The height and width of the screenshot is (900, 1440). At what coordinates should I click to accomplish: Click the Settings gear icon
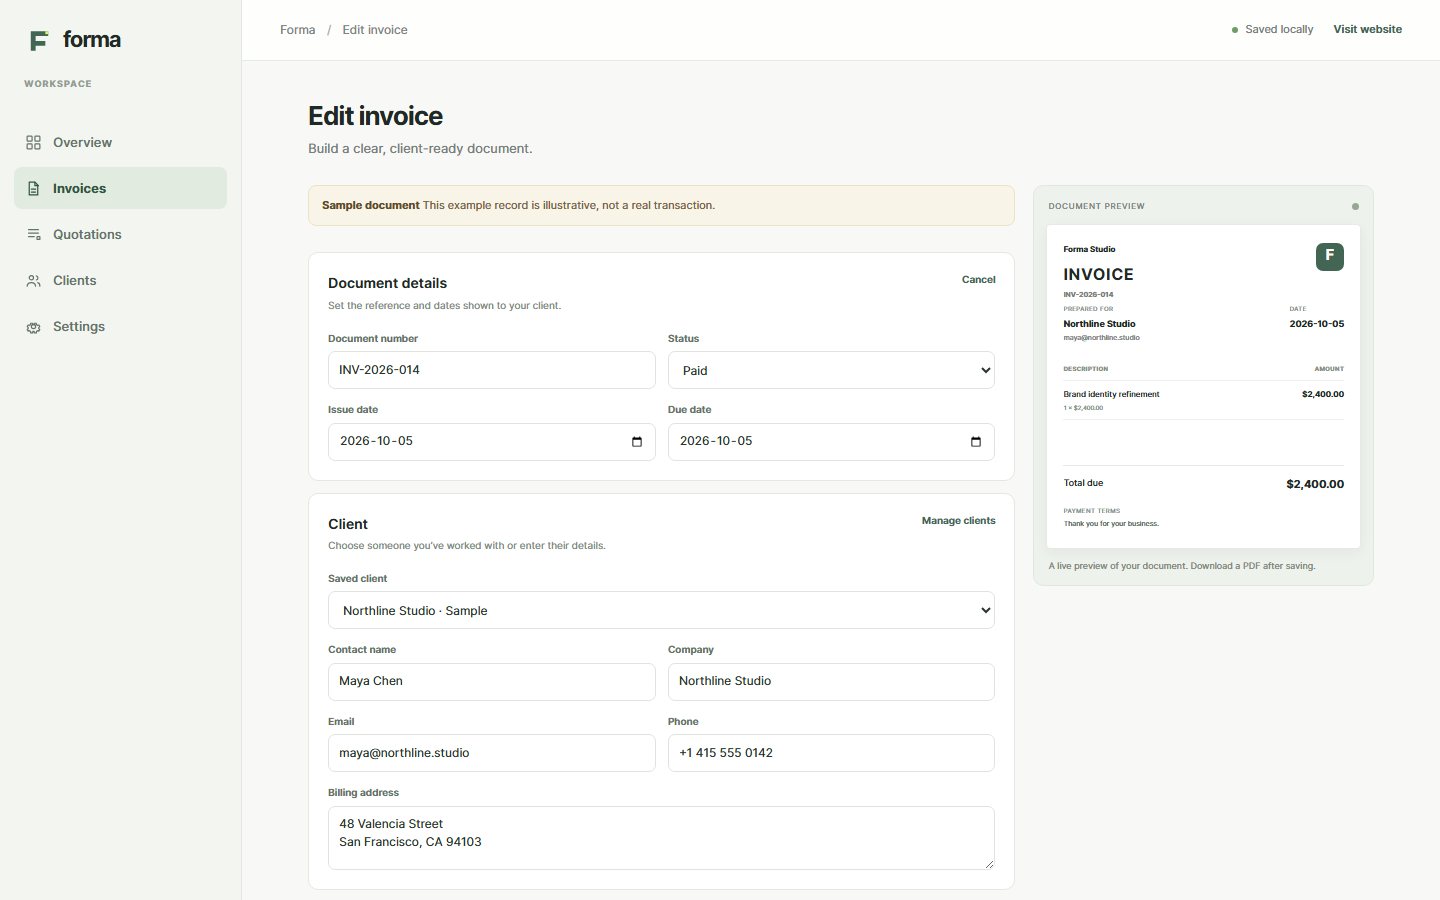coord(33,327)
